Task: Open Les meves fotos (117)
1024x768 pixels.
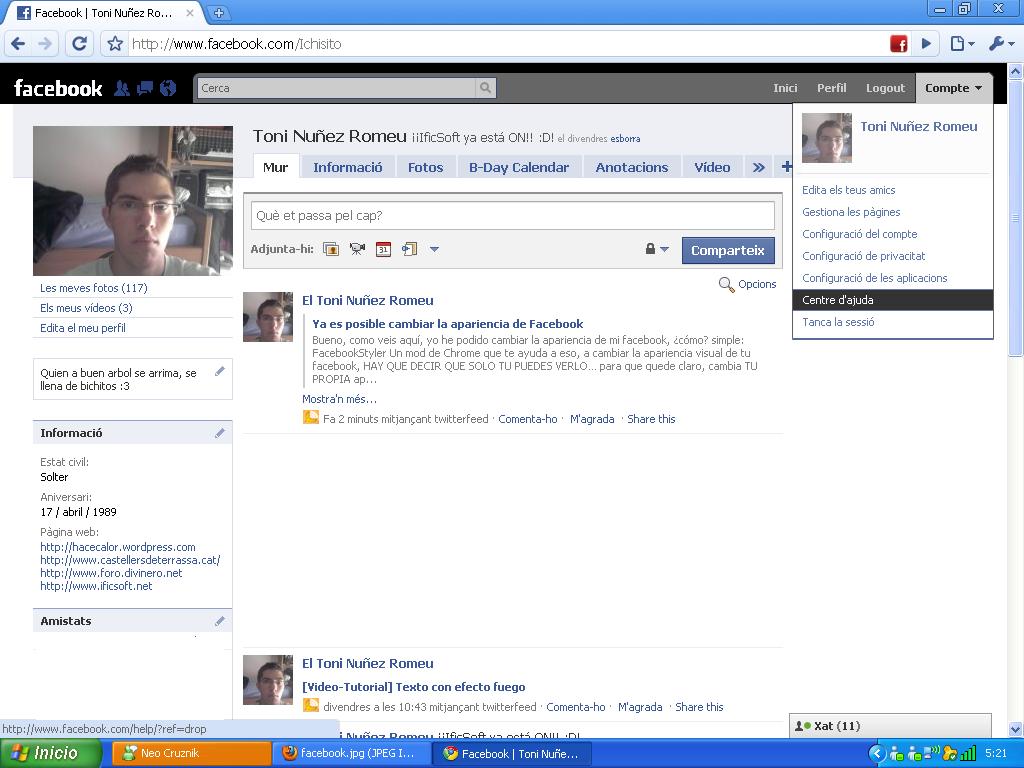Action: (93, 288)
